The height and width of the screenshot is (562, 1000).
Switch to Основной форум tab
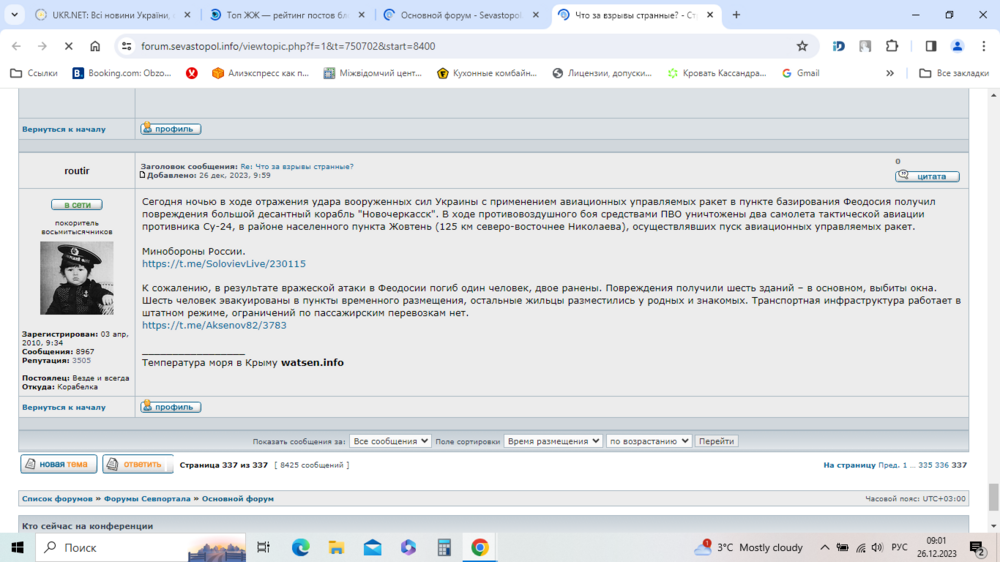pos(462,15)
